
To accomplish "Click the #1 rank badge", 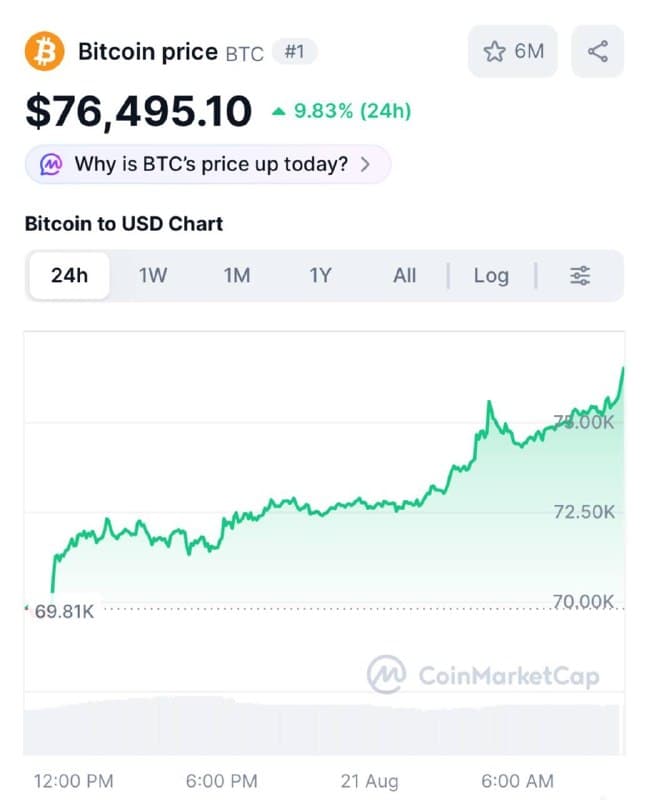I will point(294,52).
